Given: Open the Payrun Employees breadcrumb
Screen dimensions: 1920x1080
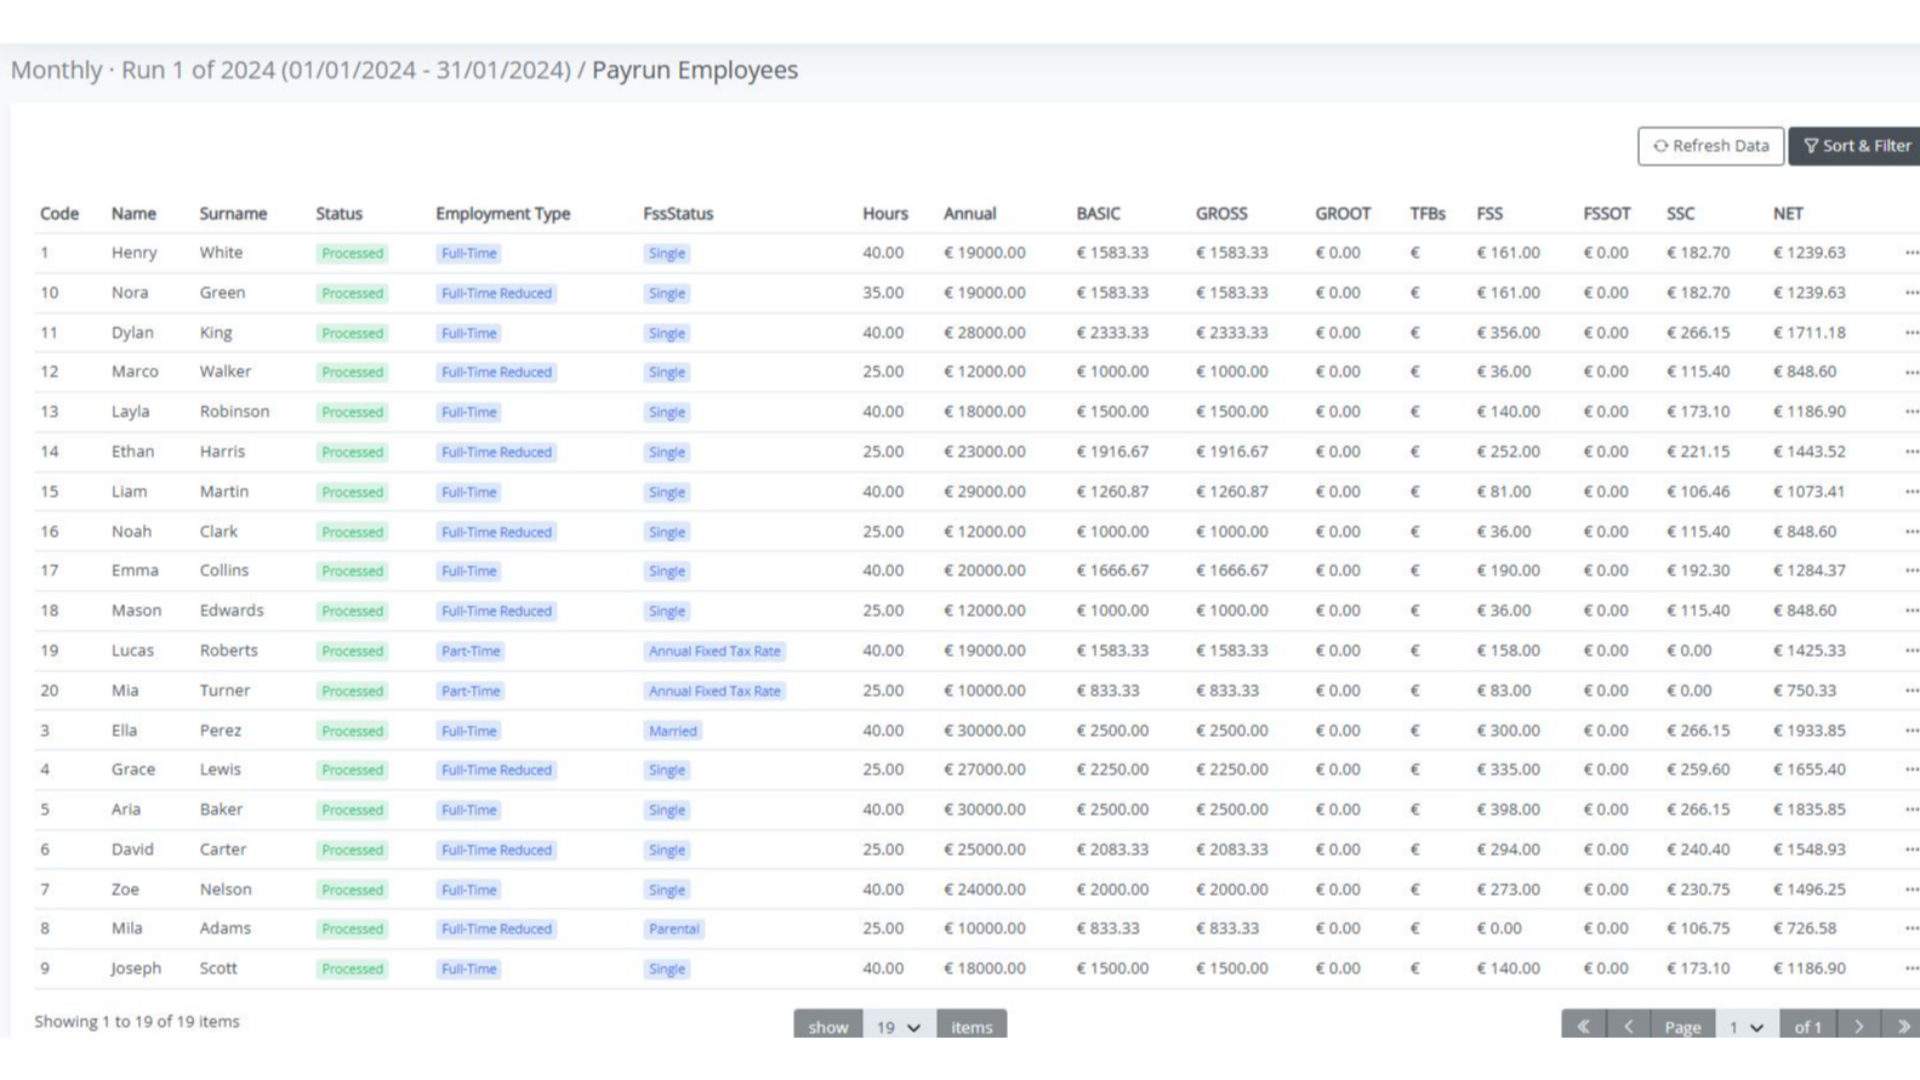Looking at the screenshot, I should 694,70.
